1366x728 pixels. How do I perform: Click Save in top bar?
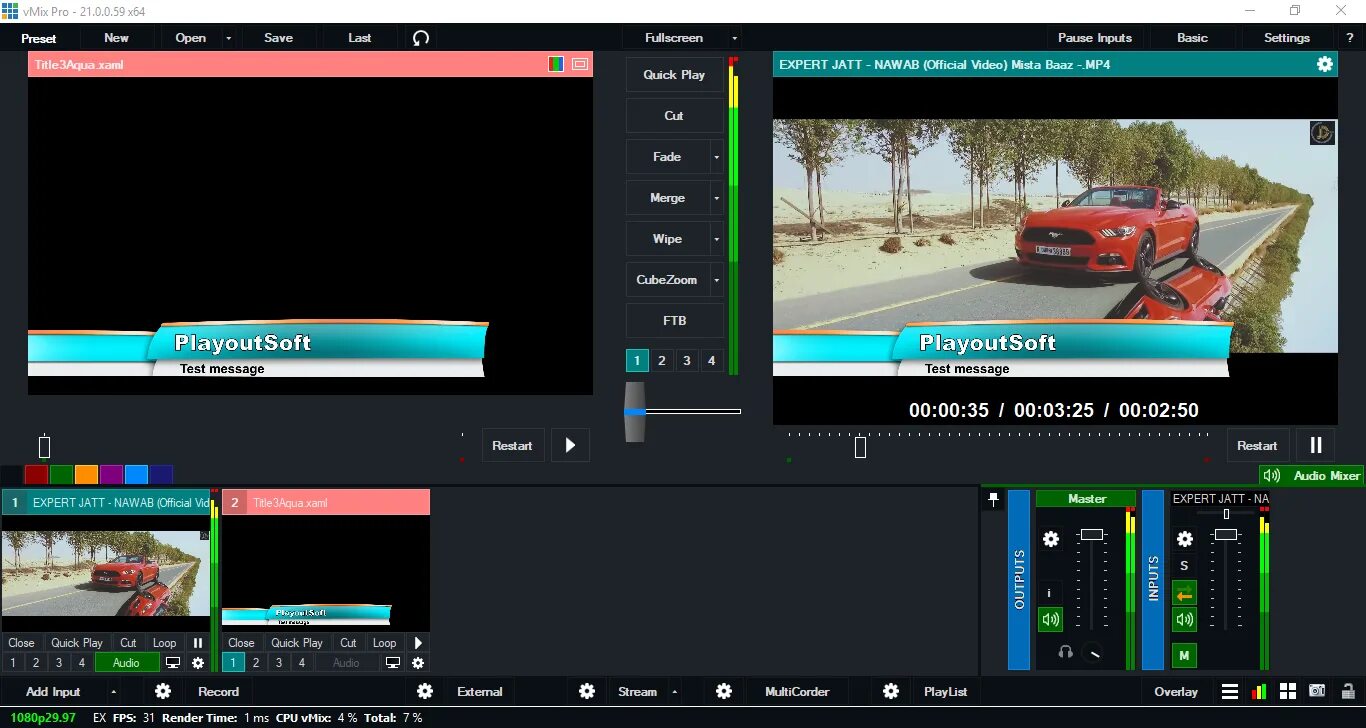point(278,38)
